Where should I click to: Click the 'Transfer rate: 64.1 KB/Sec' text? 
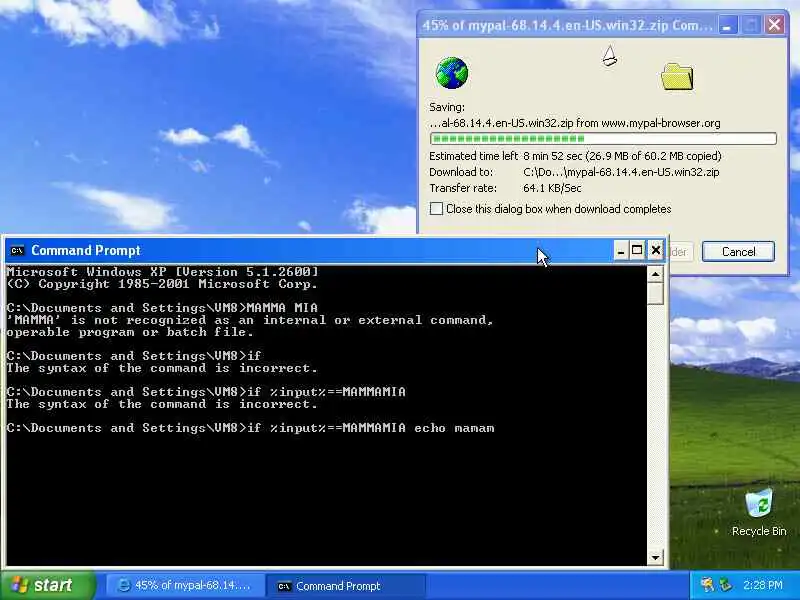click(x=505, y=188)
